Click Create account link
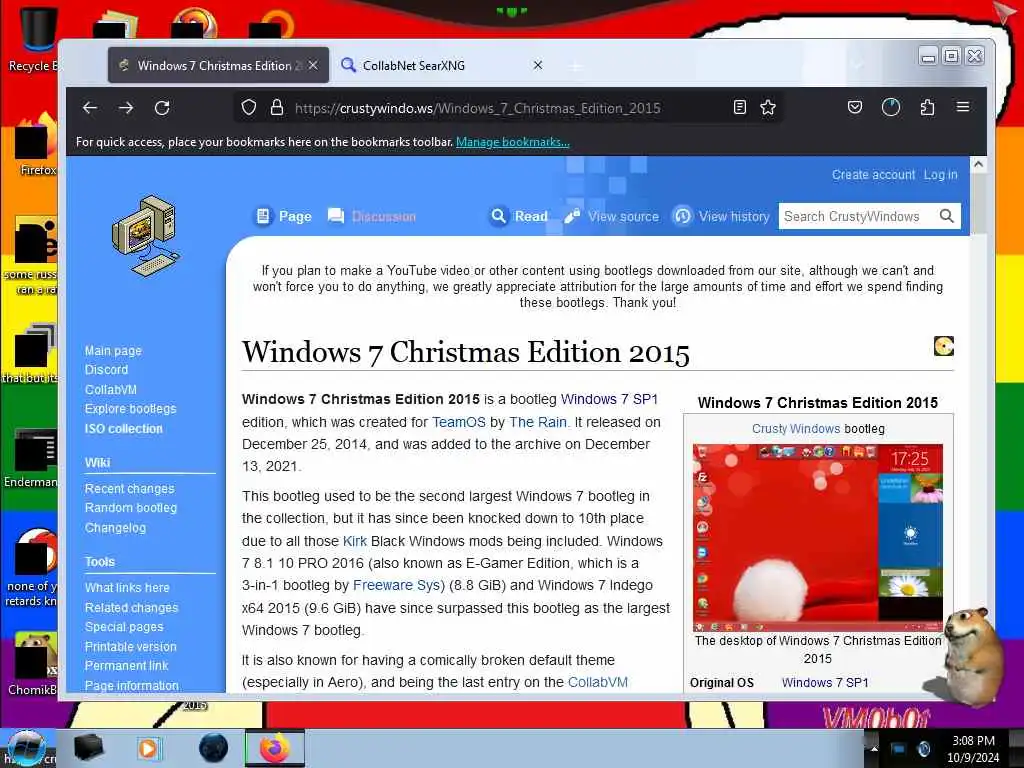 point(873,175)
